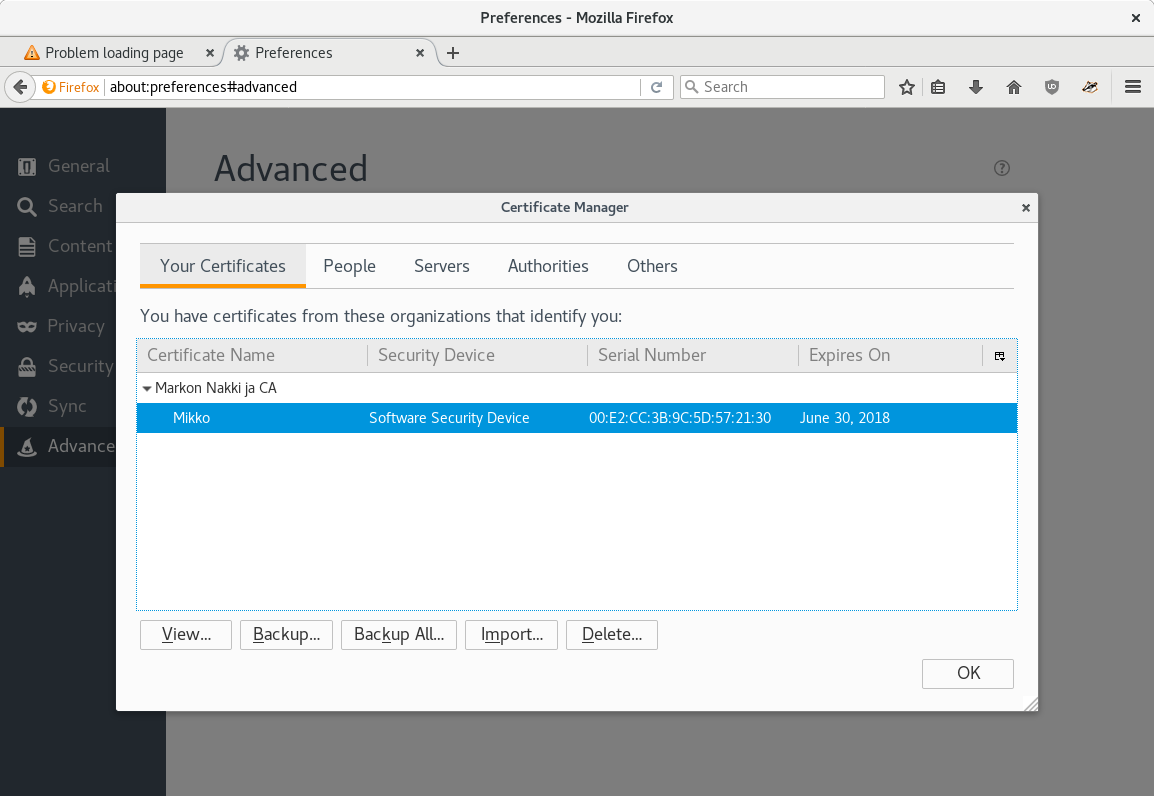Open the Downloads arrow icon

tap(976, 87)
